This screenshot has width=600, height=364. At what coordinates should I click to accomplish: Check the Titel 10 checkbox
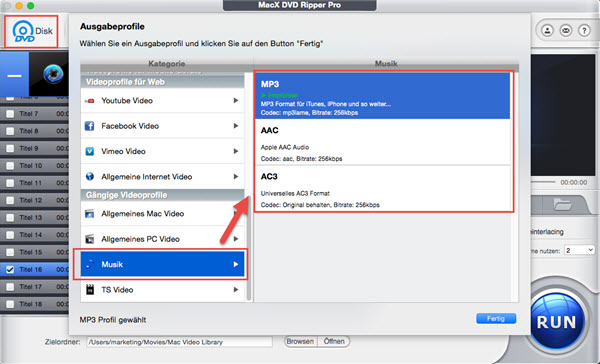click(10, 166)
